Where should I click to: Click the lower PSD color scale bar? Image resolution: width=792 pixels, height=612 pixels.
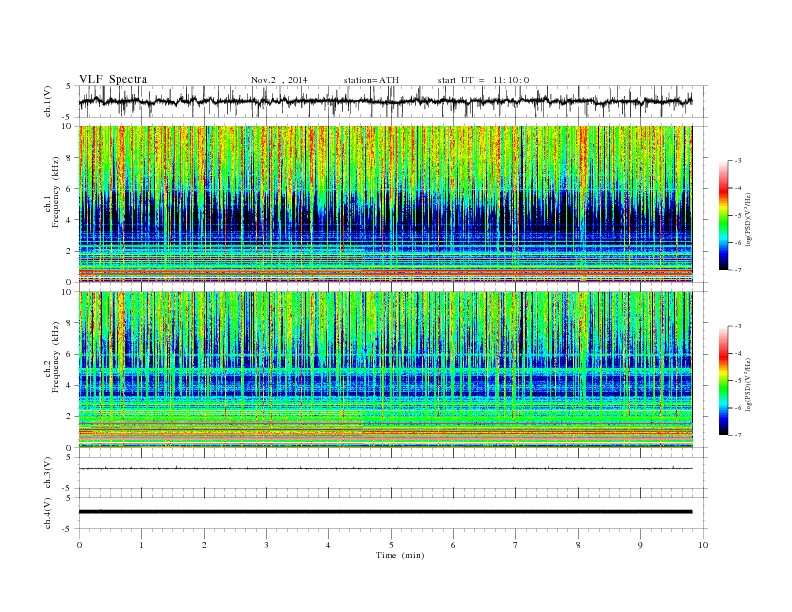[724, 381]
